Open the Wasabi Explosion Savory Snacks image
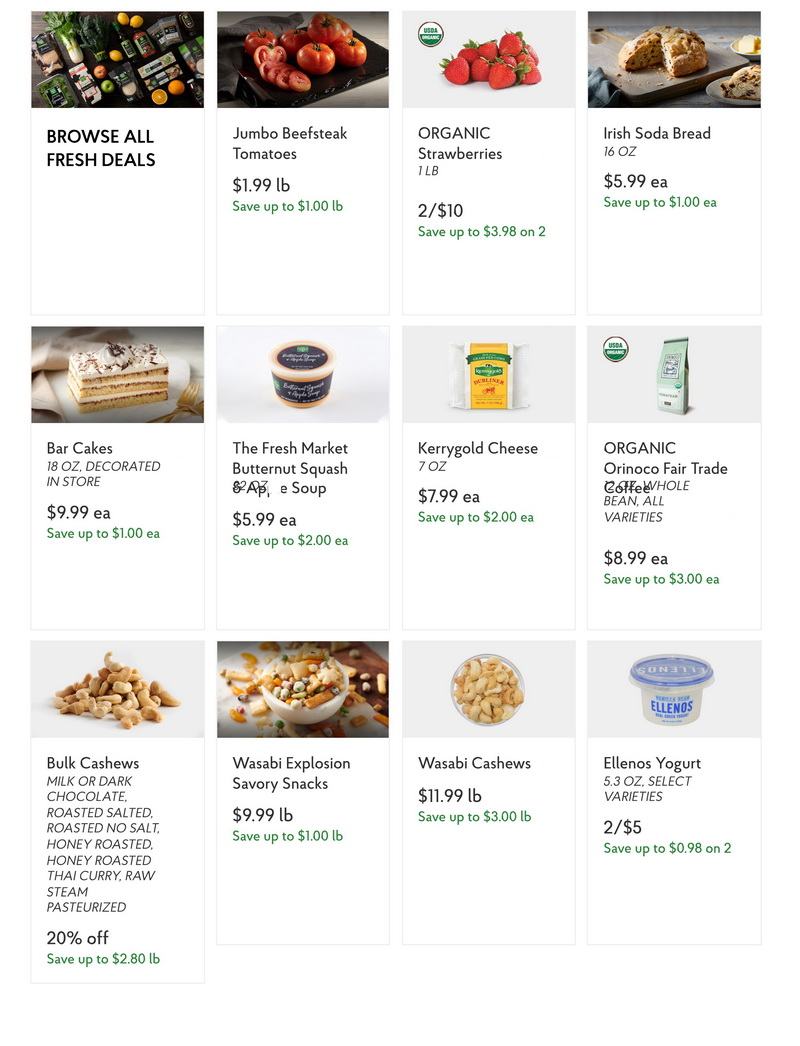 pyautogui.click(x=303, y=689)
